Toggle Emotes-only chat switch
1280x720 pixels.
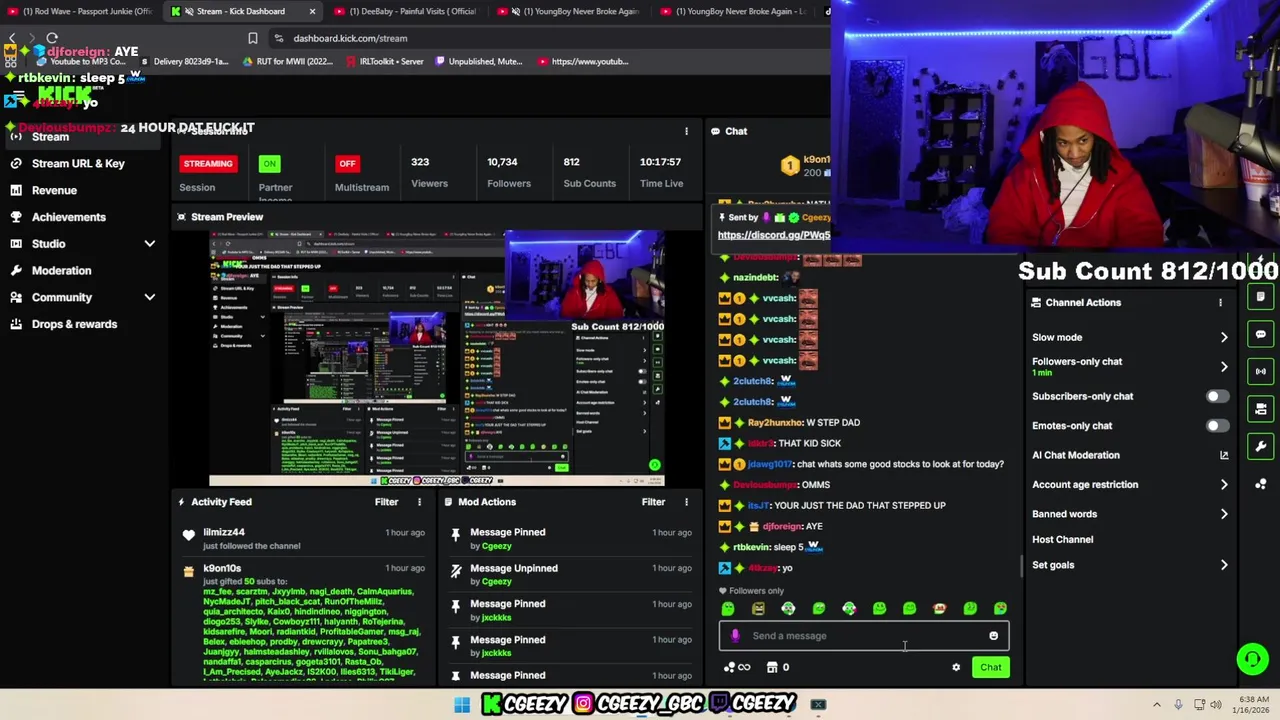click(1217, 426)
